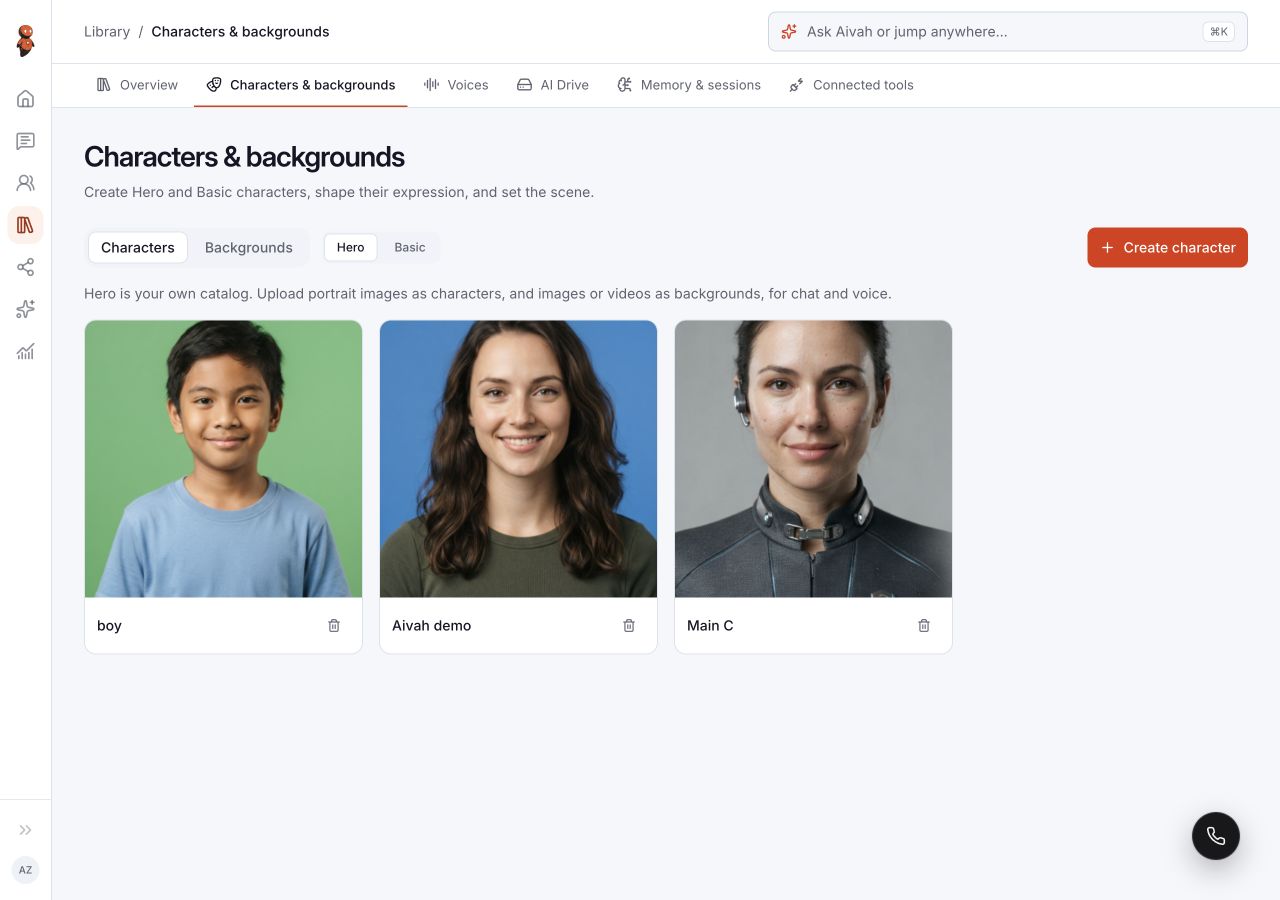This screenshot has width=1280, height=900.
Task: Open the chat messages sidebar icon
Action: click(x=26, y=141)
